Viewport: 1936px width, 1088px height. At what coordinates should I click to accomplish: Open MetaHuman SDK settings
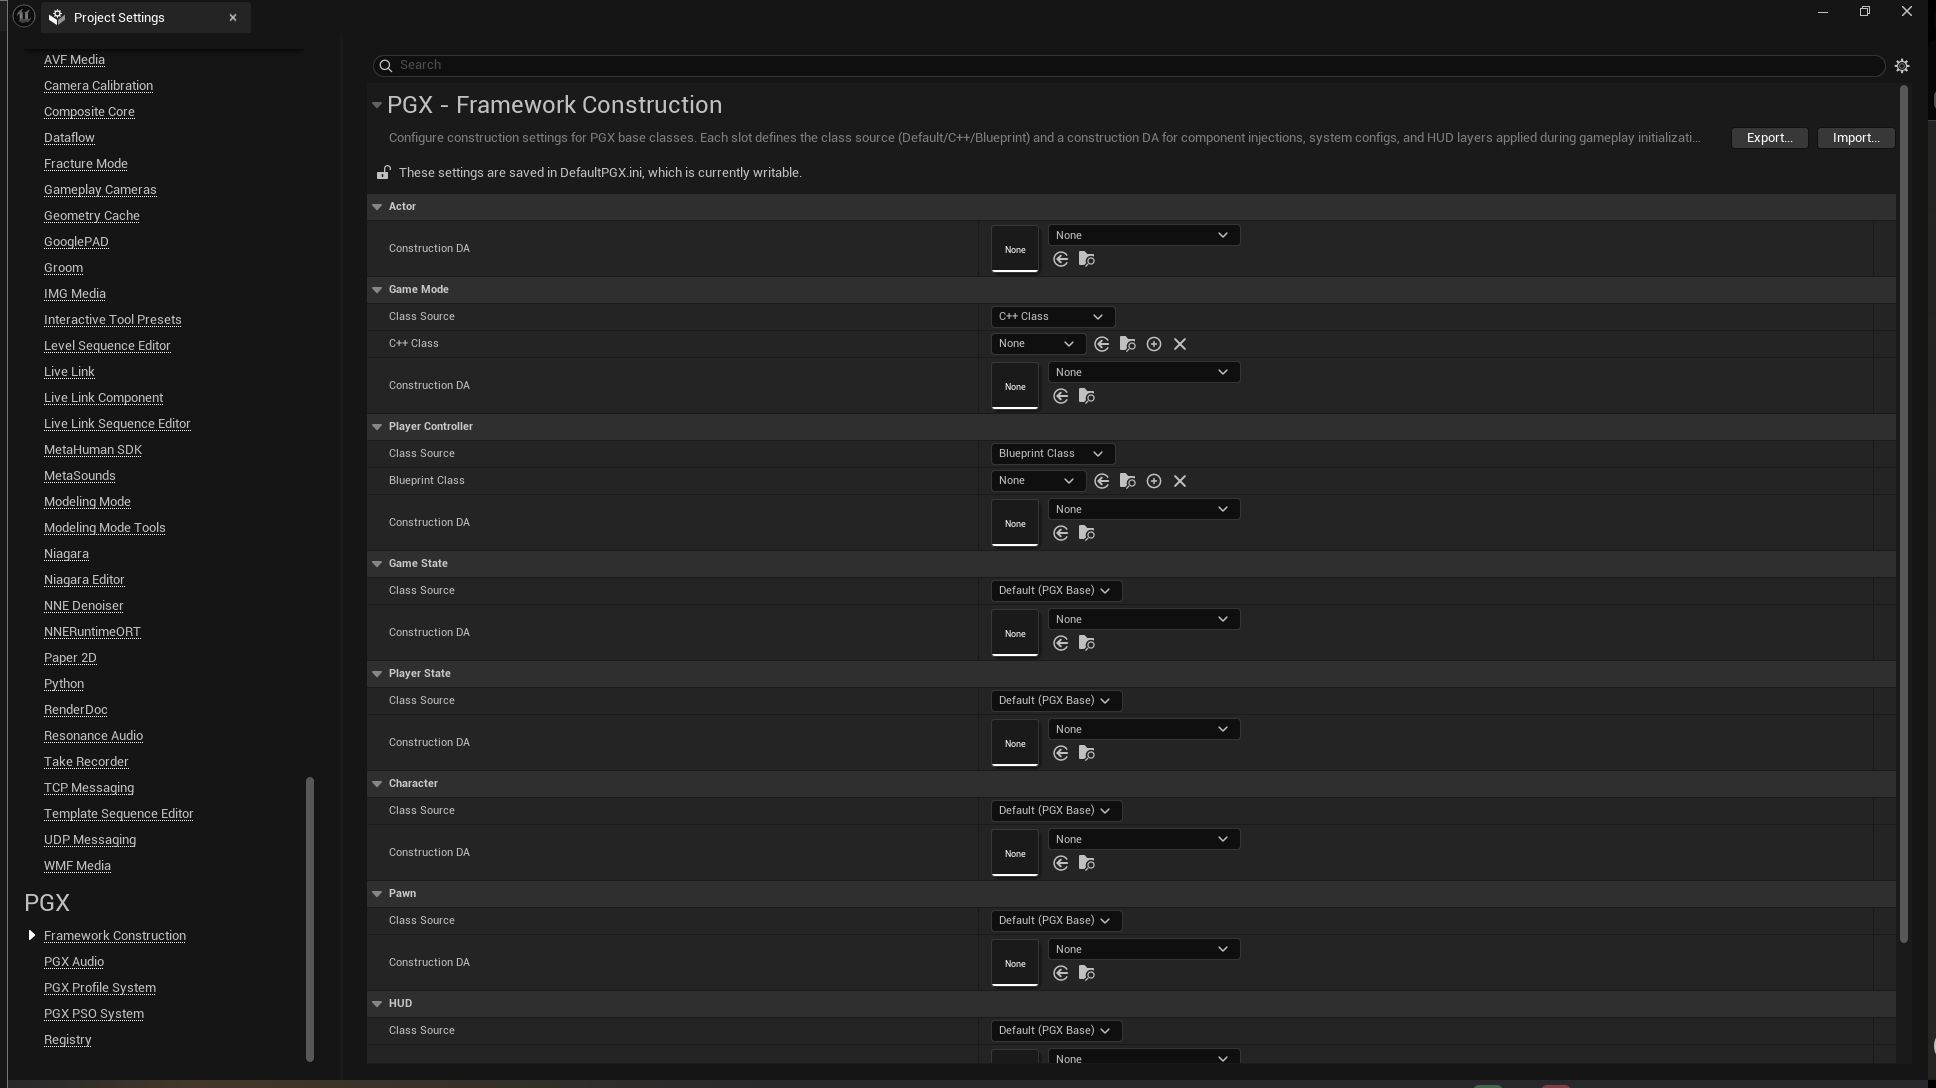tap(93, 450)
